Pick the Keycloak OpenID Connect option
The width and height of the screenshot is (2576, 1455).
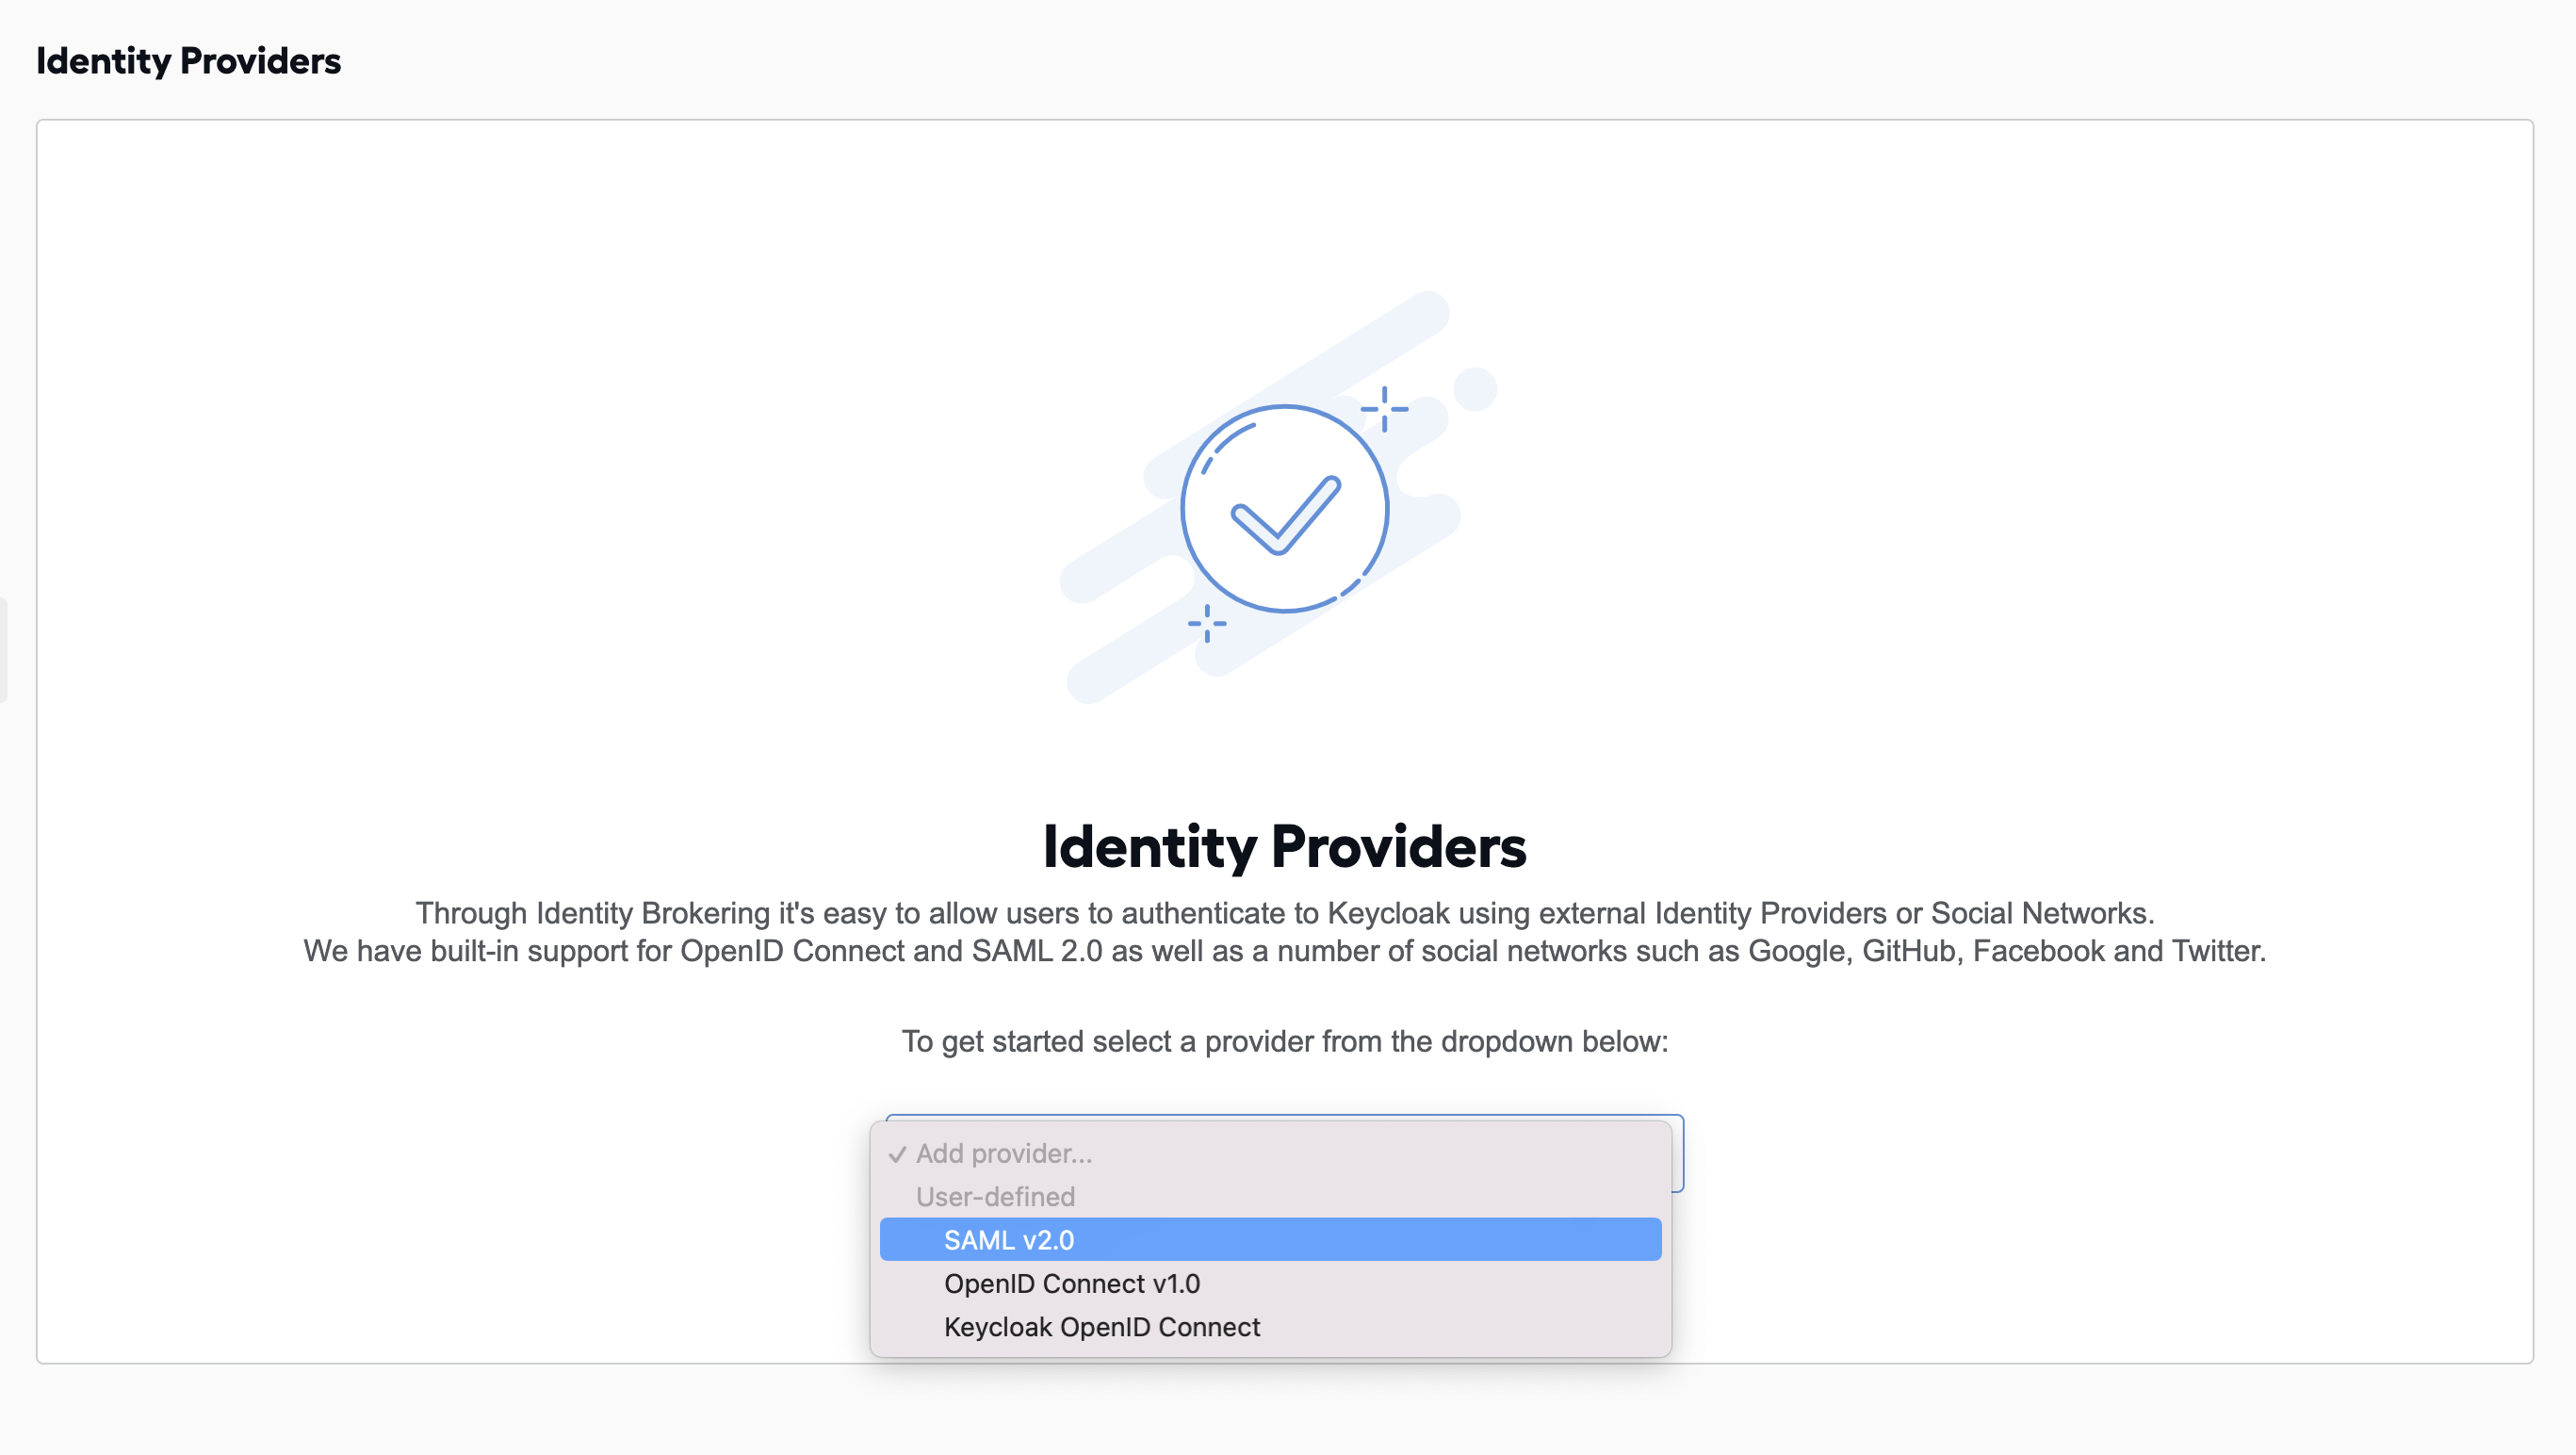coord(1270,1326)
